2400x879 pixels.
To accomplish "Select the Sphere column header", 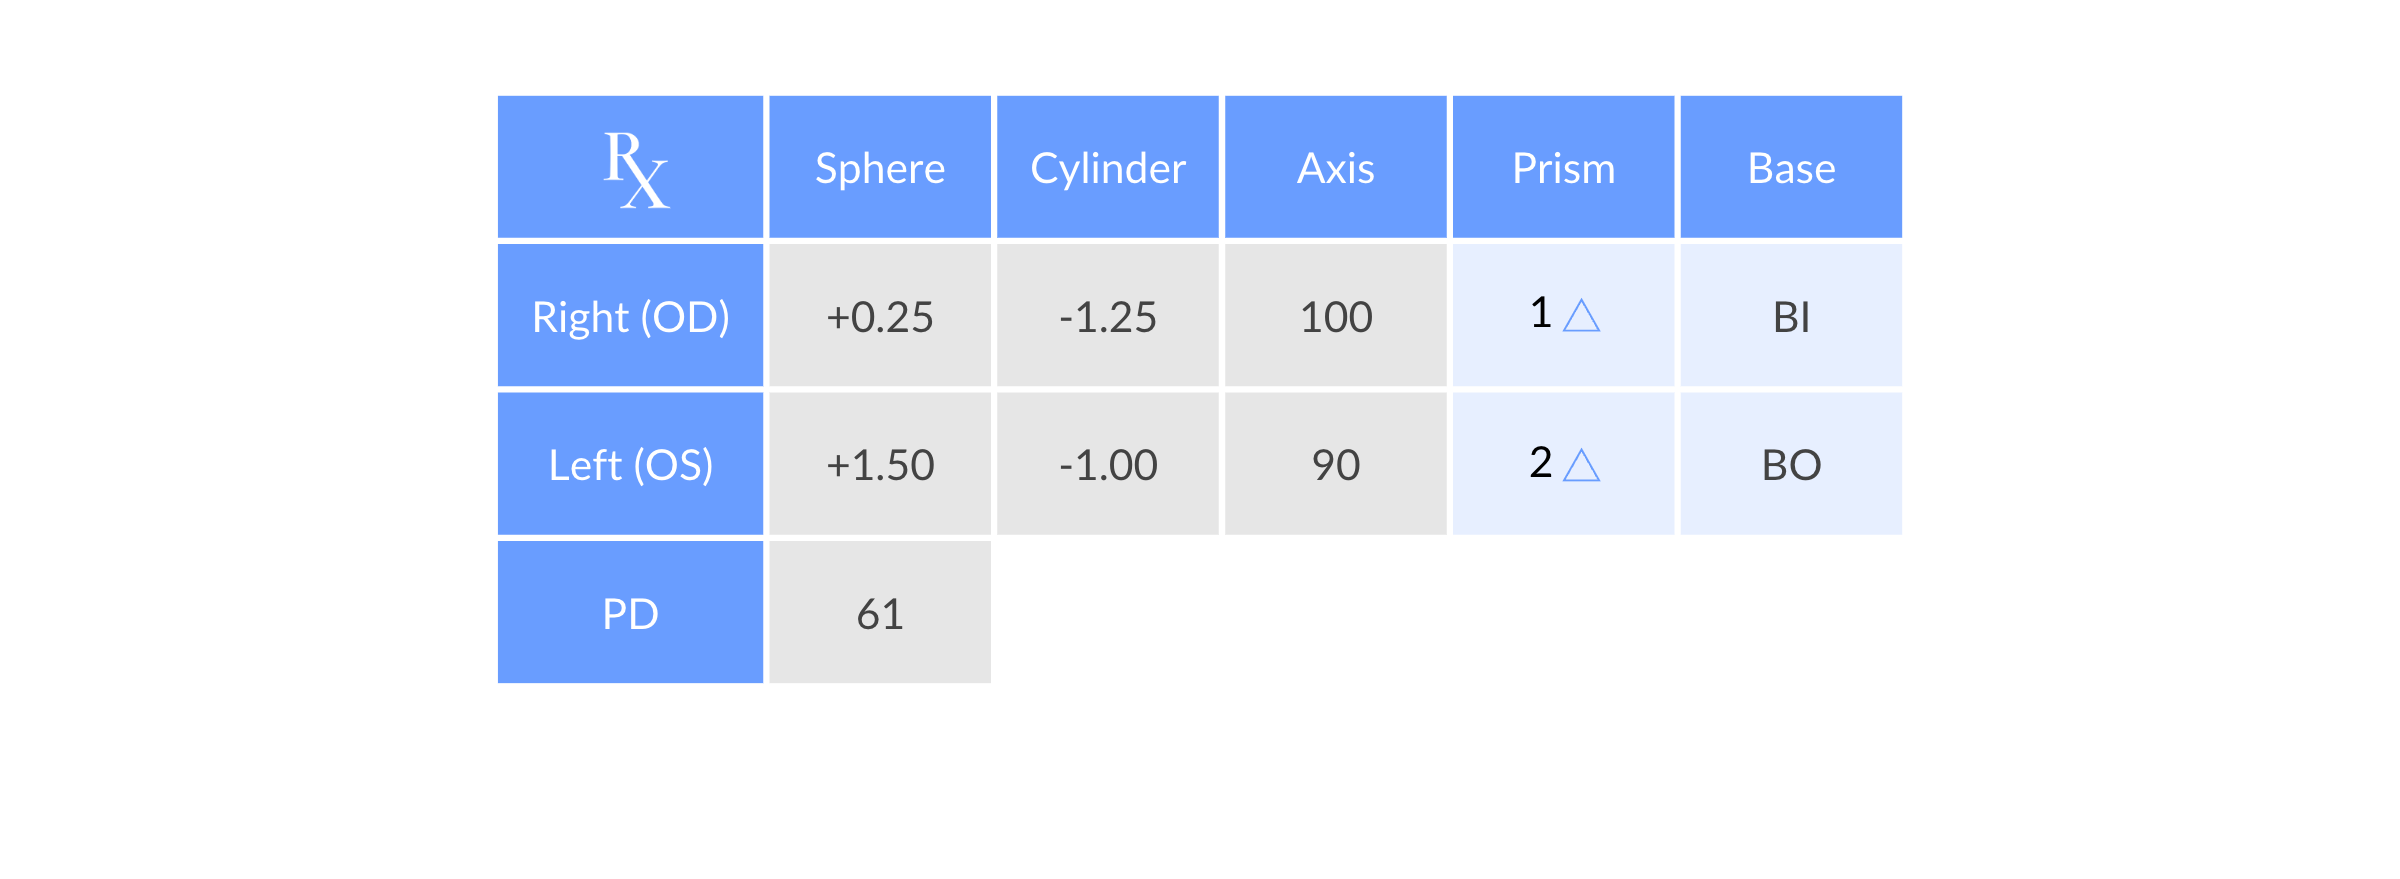I will 880,168.
